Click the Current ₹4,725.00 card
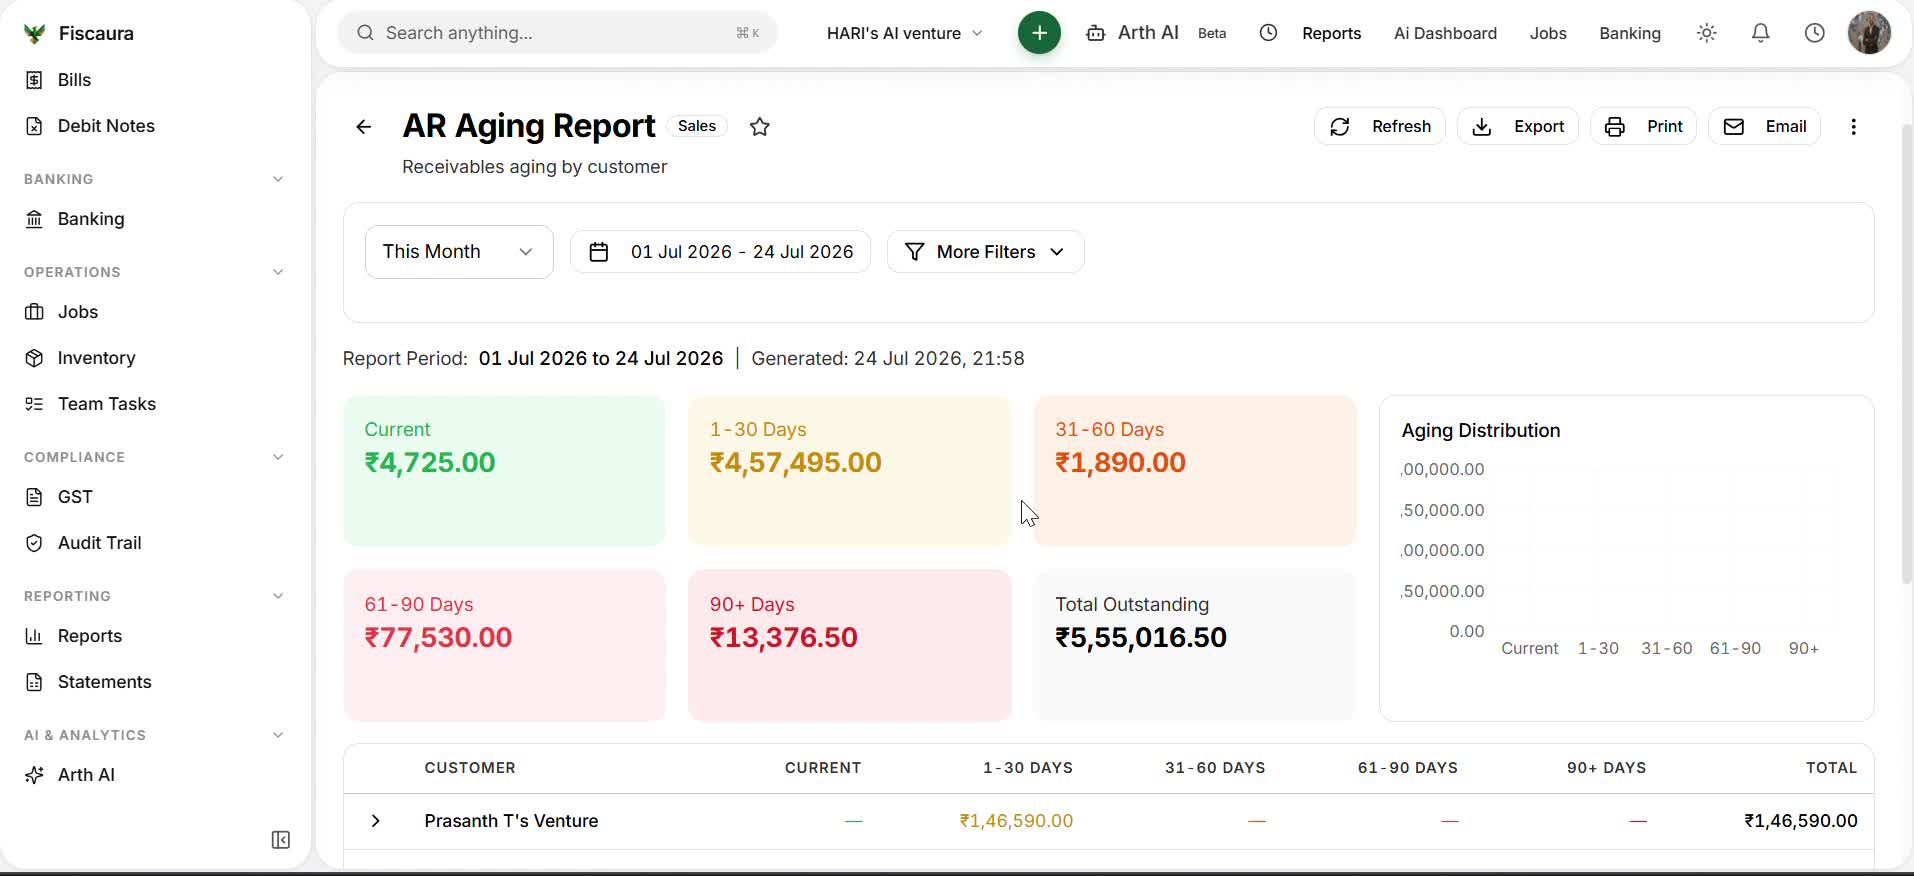Image resolution: width=1914 pixels, height=876 pixels. coord(504,471)
